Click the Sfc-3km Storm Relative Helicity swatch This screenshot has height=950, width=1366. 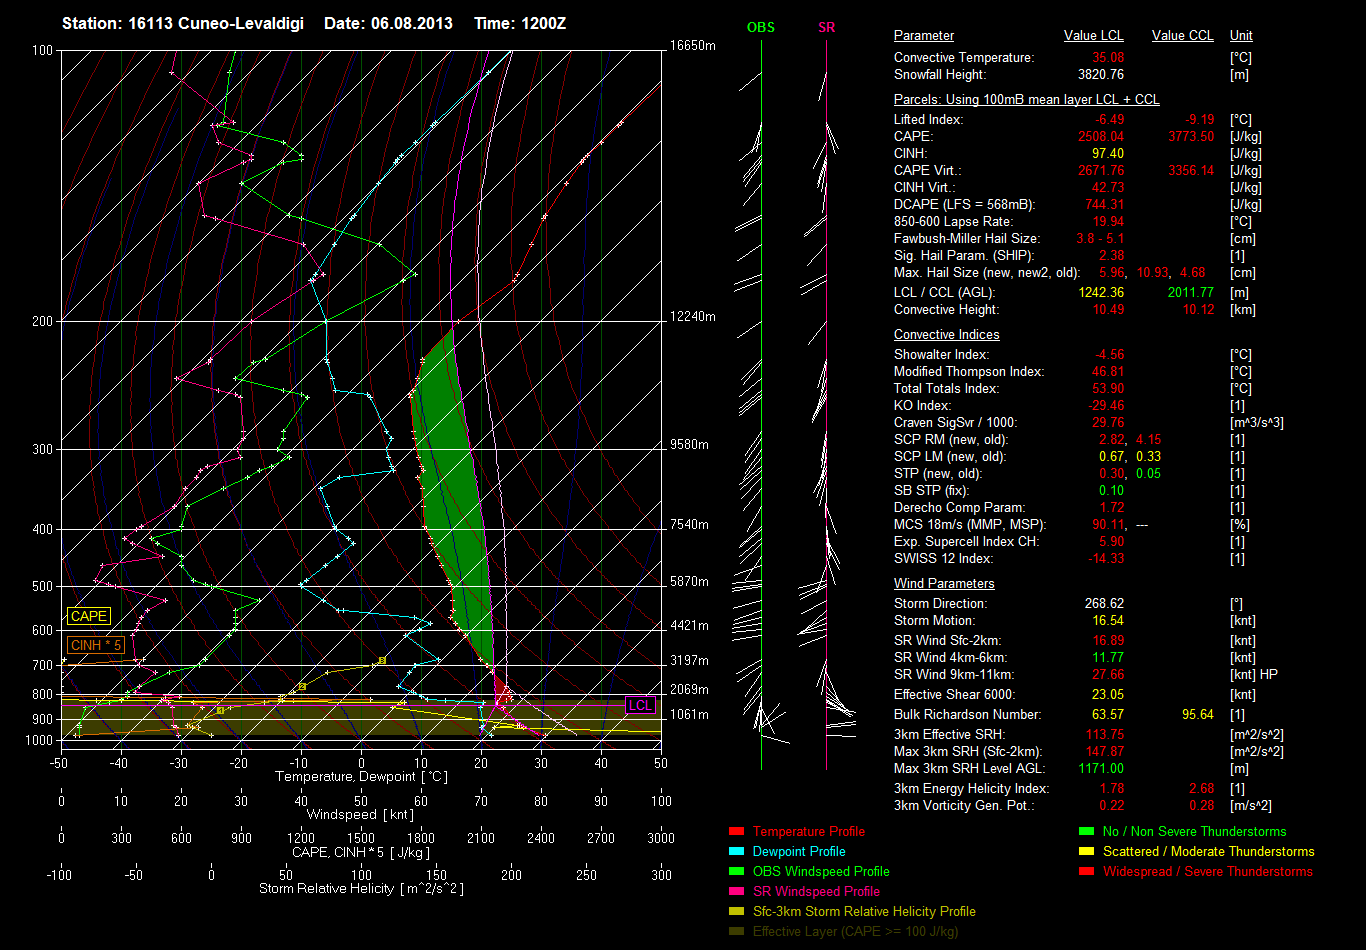coord(736,912)
